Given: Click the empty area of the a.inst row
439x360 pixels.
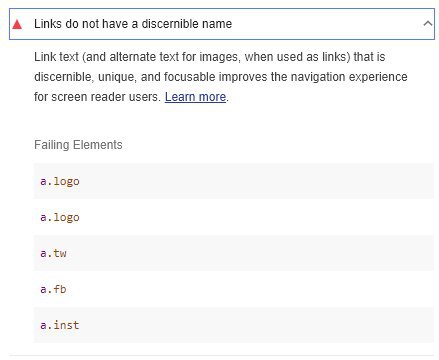Looking at the screenshot, I should pyautogui.click(x=257, y=325).
